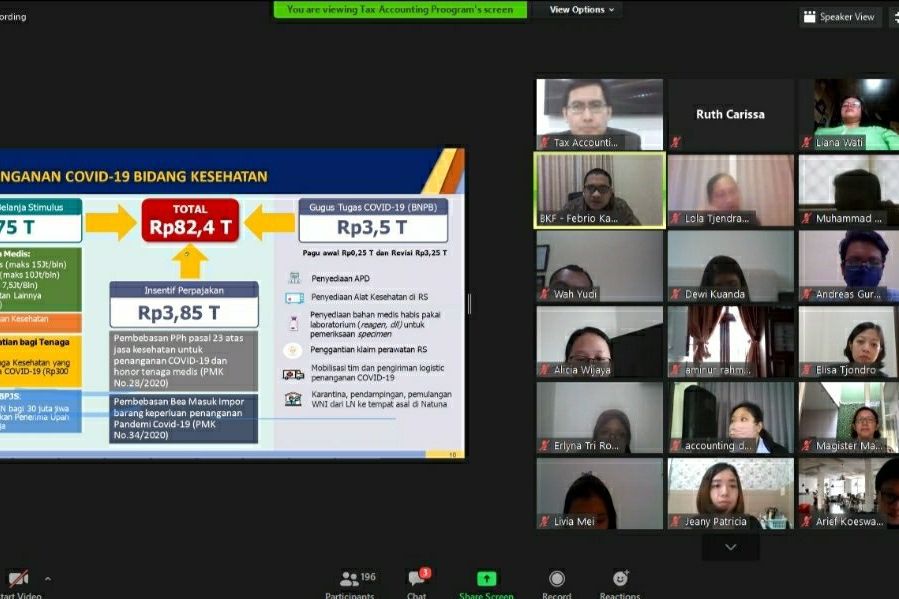This screenshot has height=599, width=899.
Task: Click muted mic icon beside Livia Mei
Action: pyautogui.click(x=544, y=521)
